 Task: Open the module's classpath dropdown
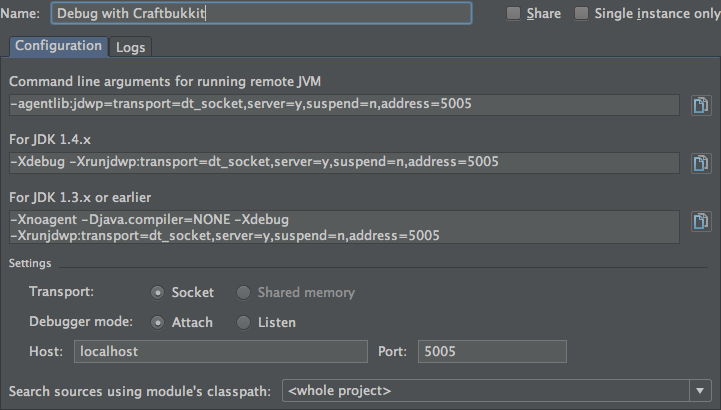click(x=490, y=390)
